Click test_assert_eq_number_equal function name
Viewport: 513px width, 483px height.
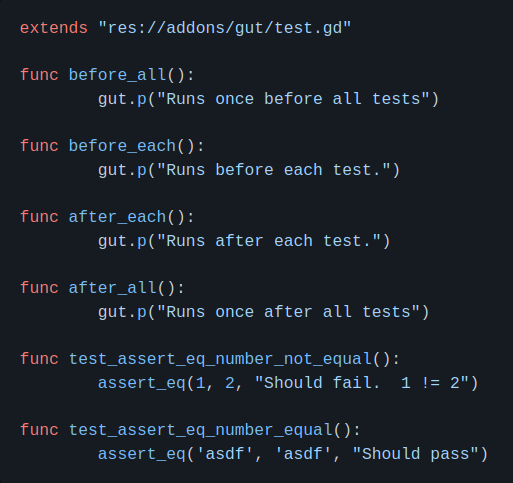(200, 430)
